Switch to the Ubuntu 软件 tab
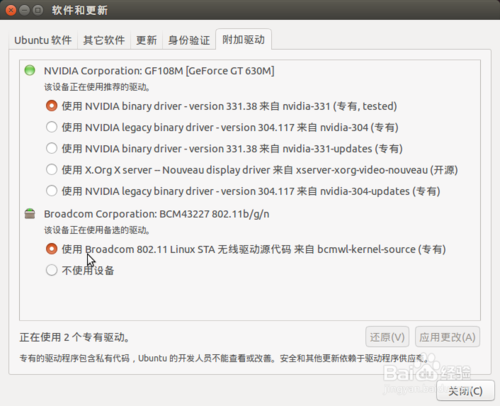500x406 pixels. [43, 40]
